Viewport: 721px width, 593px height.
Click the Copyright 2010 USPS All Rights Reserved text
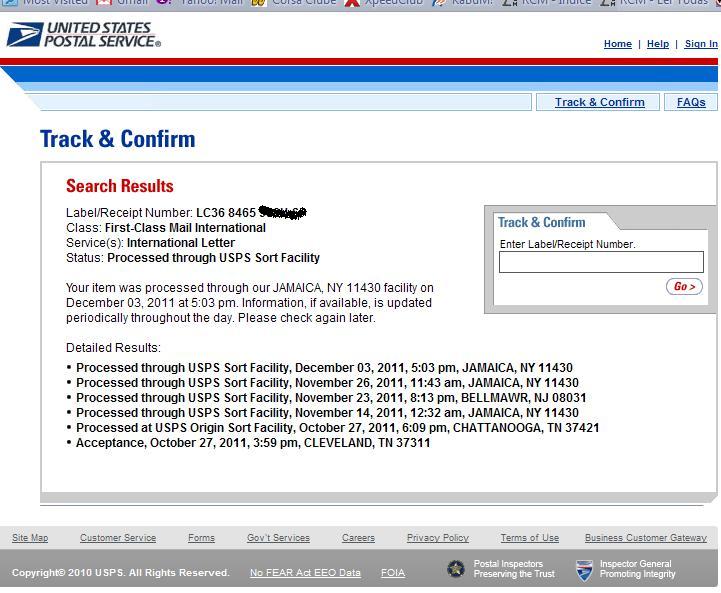[120, 573]
